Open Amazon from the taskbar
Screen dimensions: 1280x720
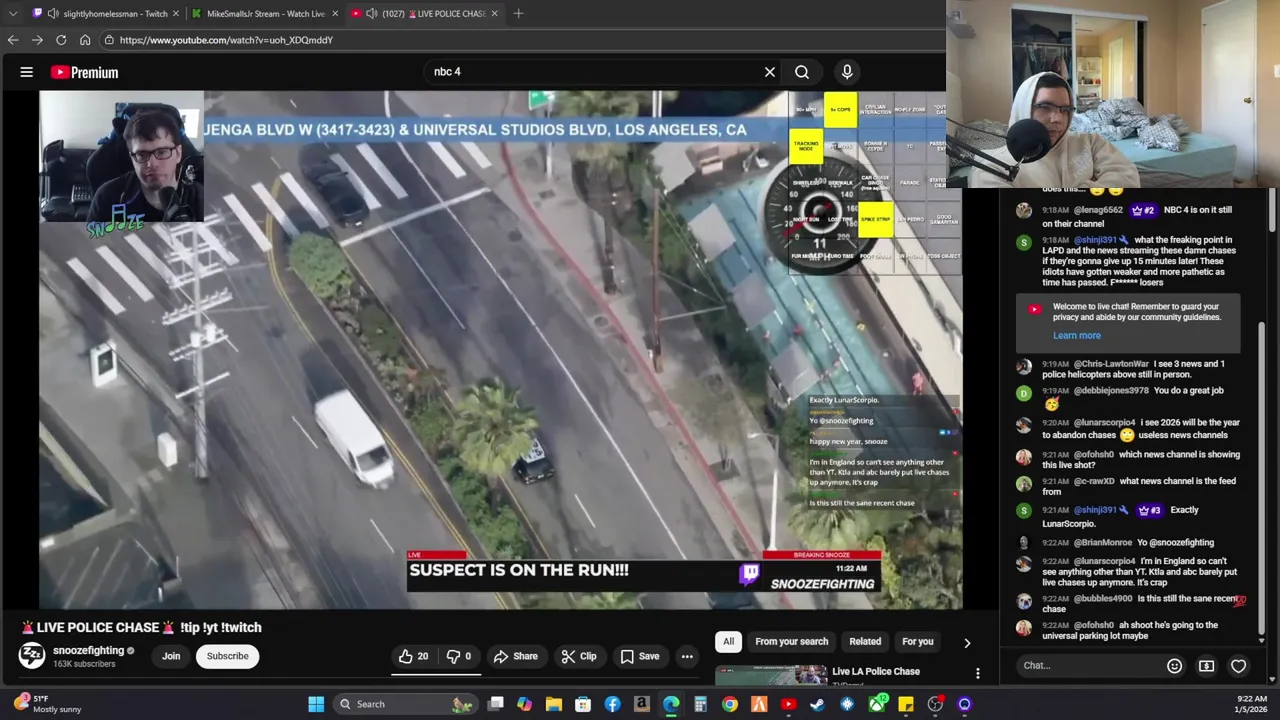click(x=641, y=704)
